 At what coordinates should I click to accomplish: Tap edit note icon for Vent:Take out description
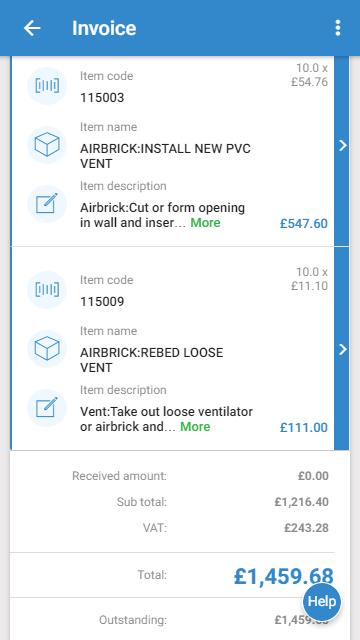coord(47,407)
